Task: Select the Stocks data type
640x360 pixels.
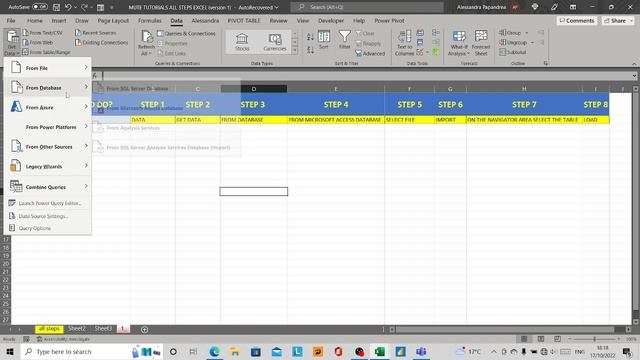Action: [x=242, y=42]
